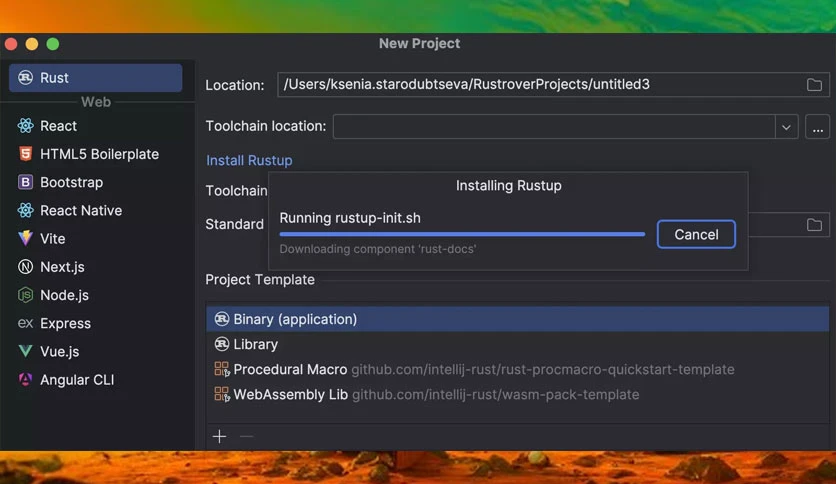Click the React Native atom icon

(x=25, y=211)
